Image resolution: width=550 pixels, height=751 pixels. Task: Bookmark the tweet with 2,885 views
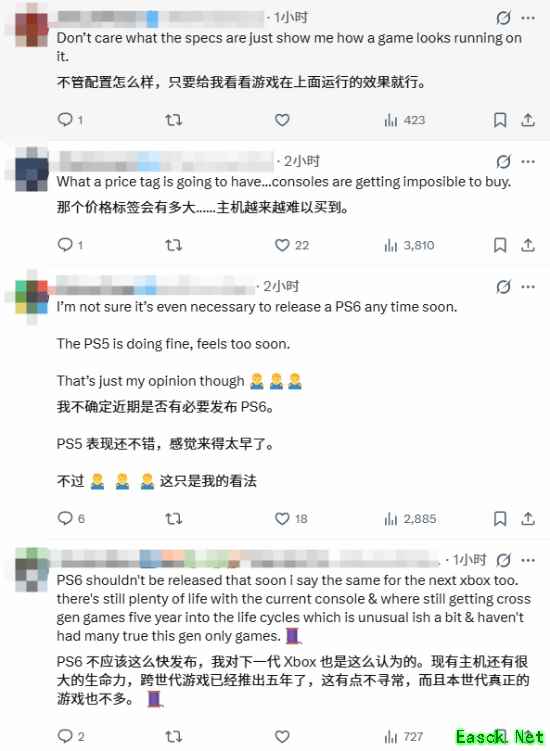click(500, 519)
